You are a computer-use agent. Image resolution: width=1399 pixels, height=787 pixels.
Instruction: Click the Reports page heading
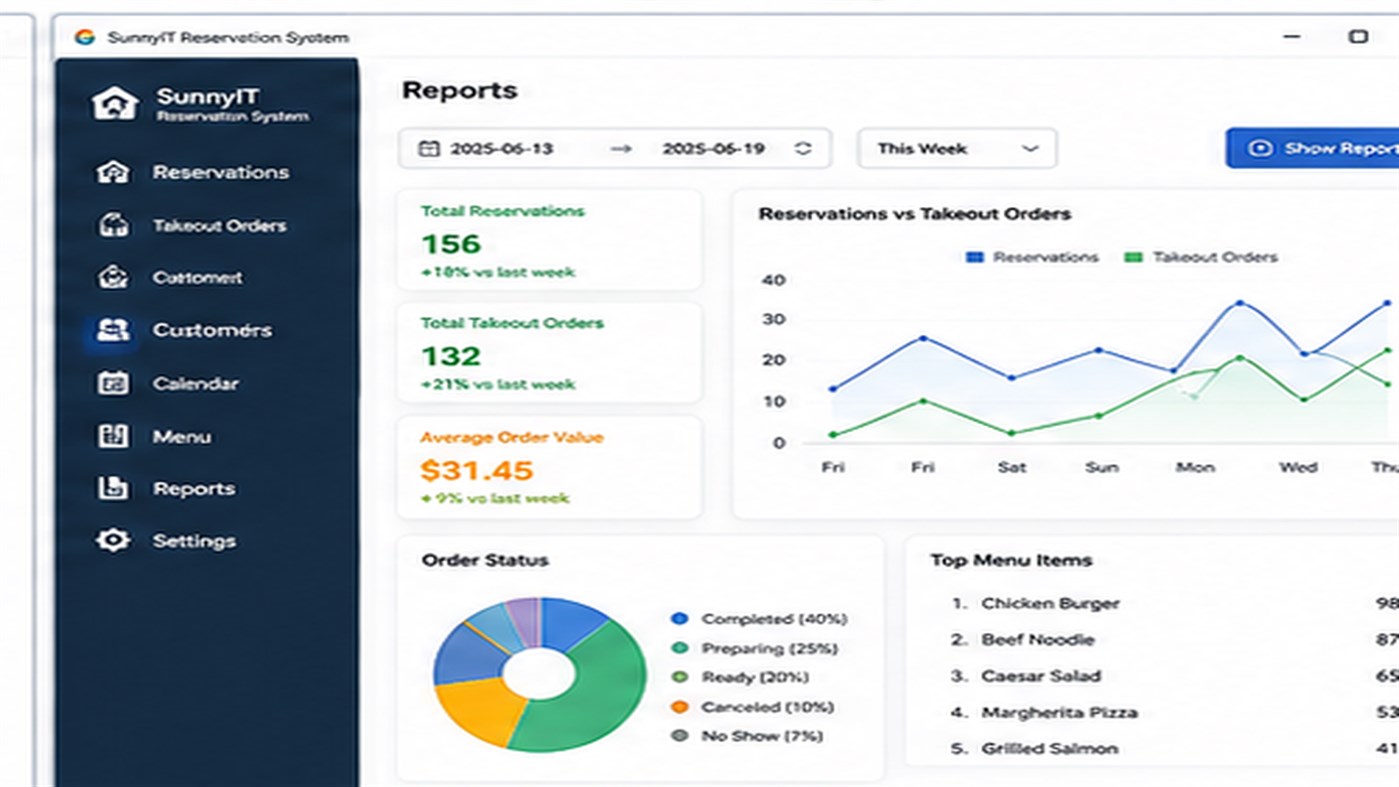pos(459,90)
